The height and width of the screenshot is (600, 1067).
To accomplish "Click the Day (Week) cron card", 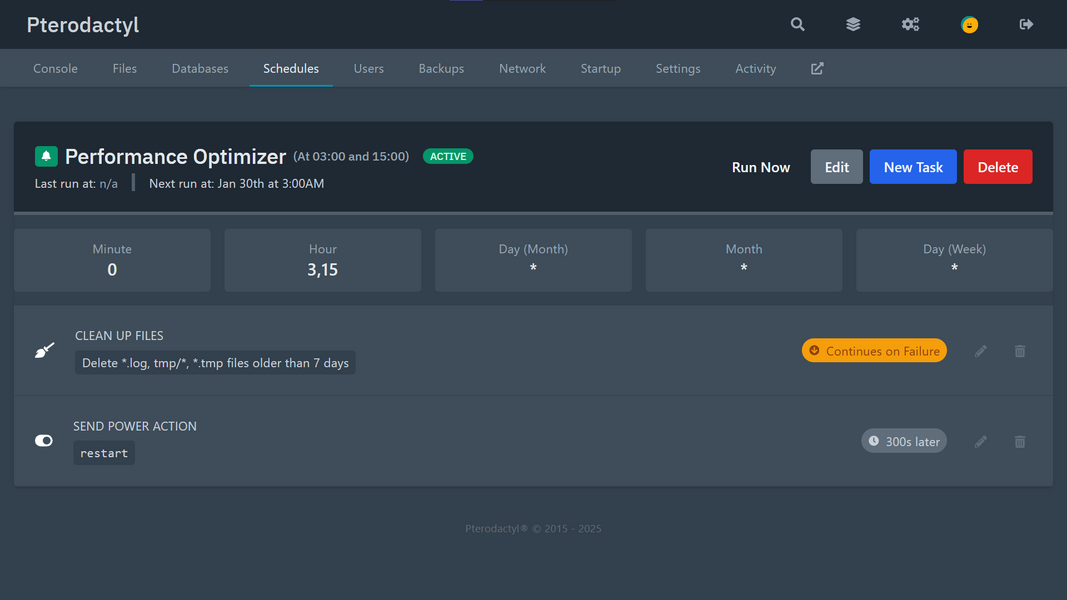I will click(x=955, y=261).
